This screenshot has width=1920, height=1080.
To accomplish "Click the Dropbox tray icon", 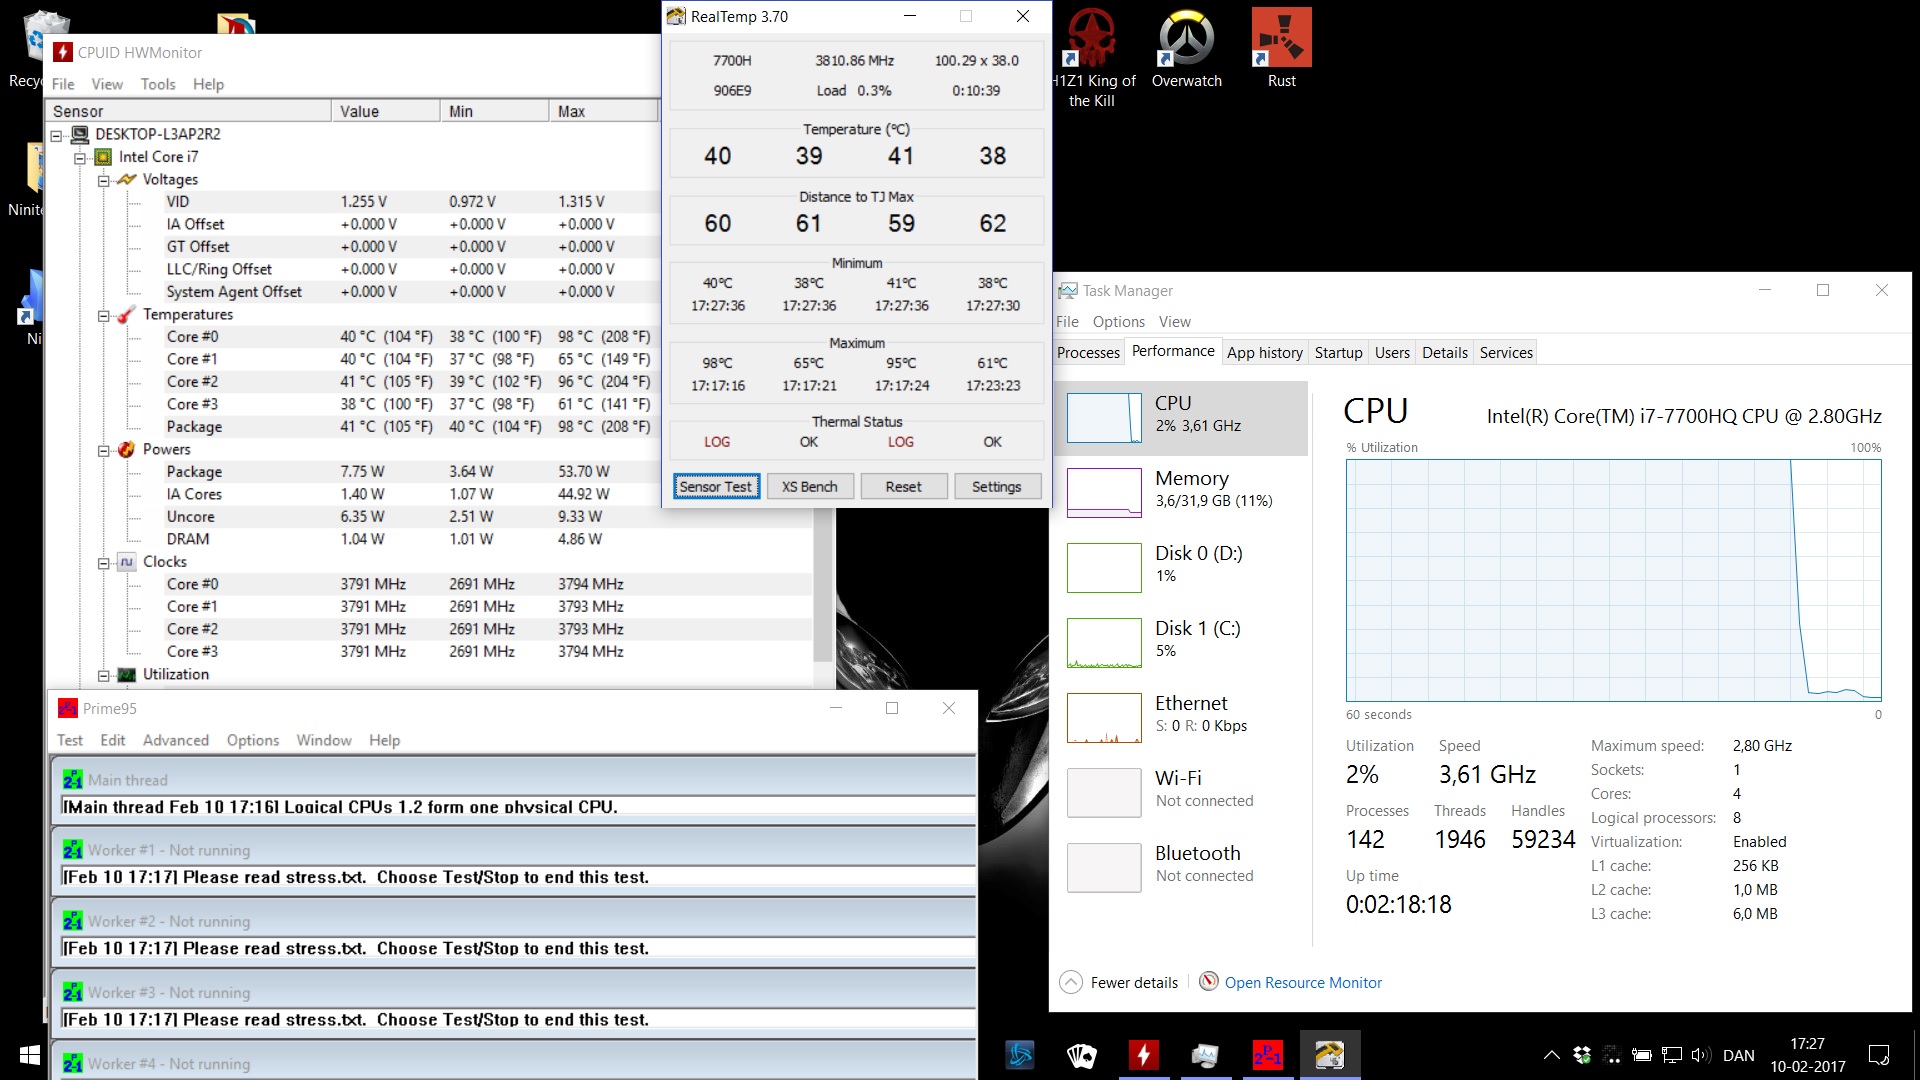I will click(x=1582, y=1055).
